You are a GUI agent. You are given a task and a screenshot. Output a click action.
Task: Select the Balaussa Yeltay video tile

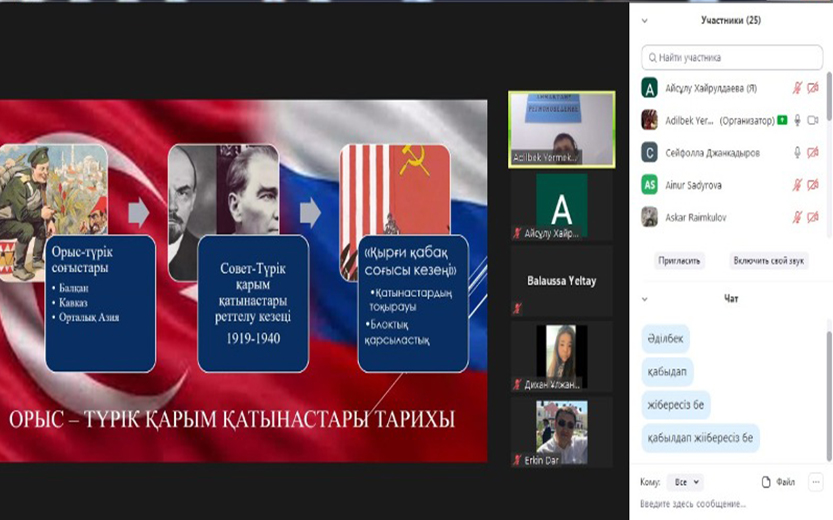(x=562, y=282)
